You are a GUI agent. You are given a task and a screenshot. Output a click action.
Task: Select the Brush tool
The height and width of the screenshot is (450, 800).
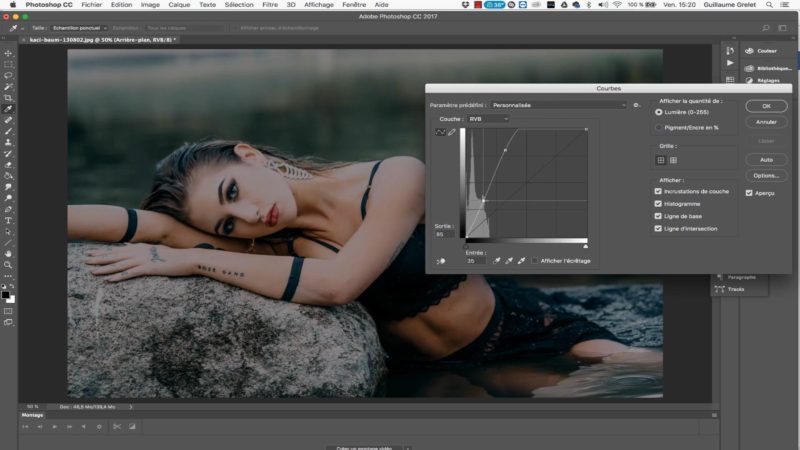[x=8, y=131]
